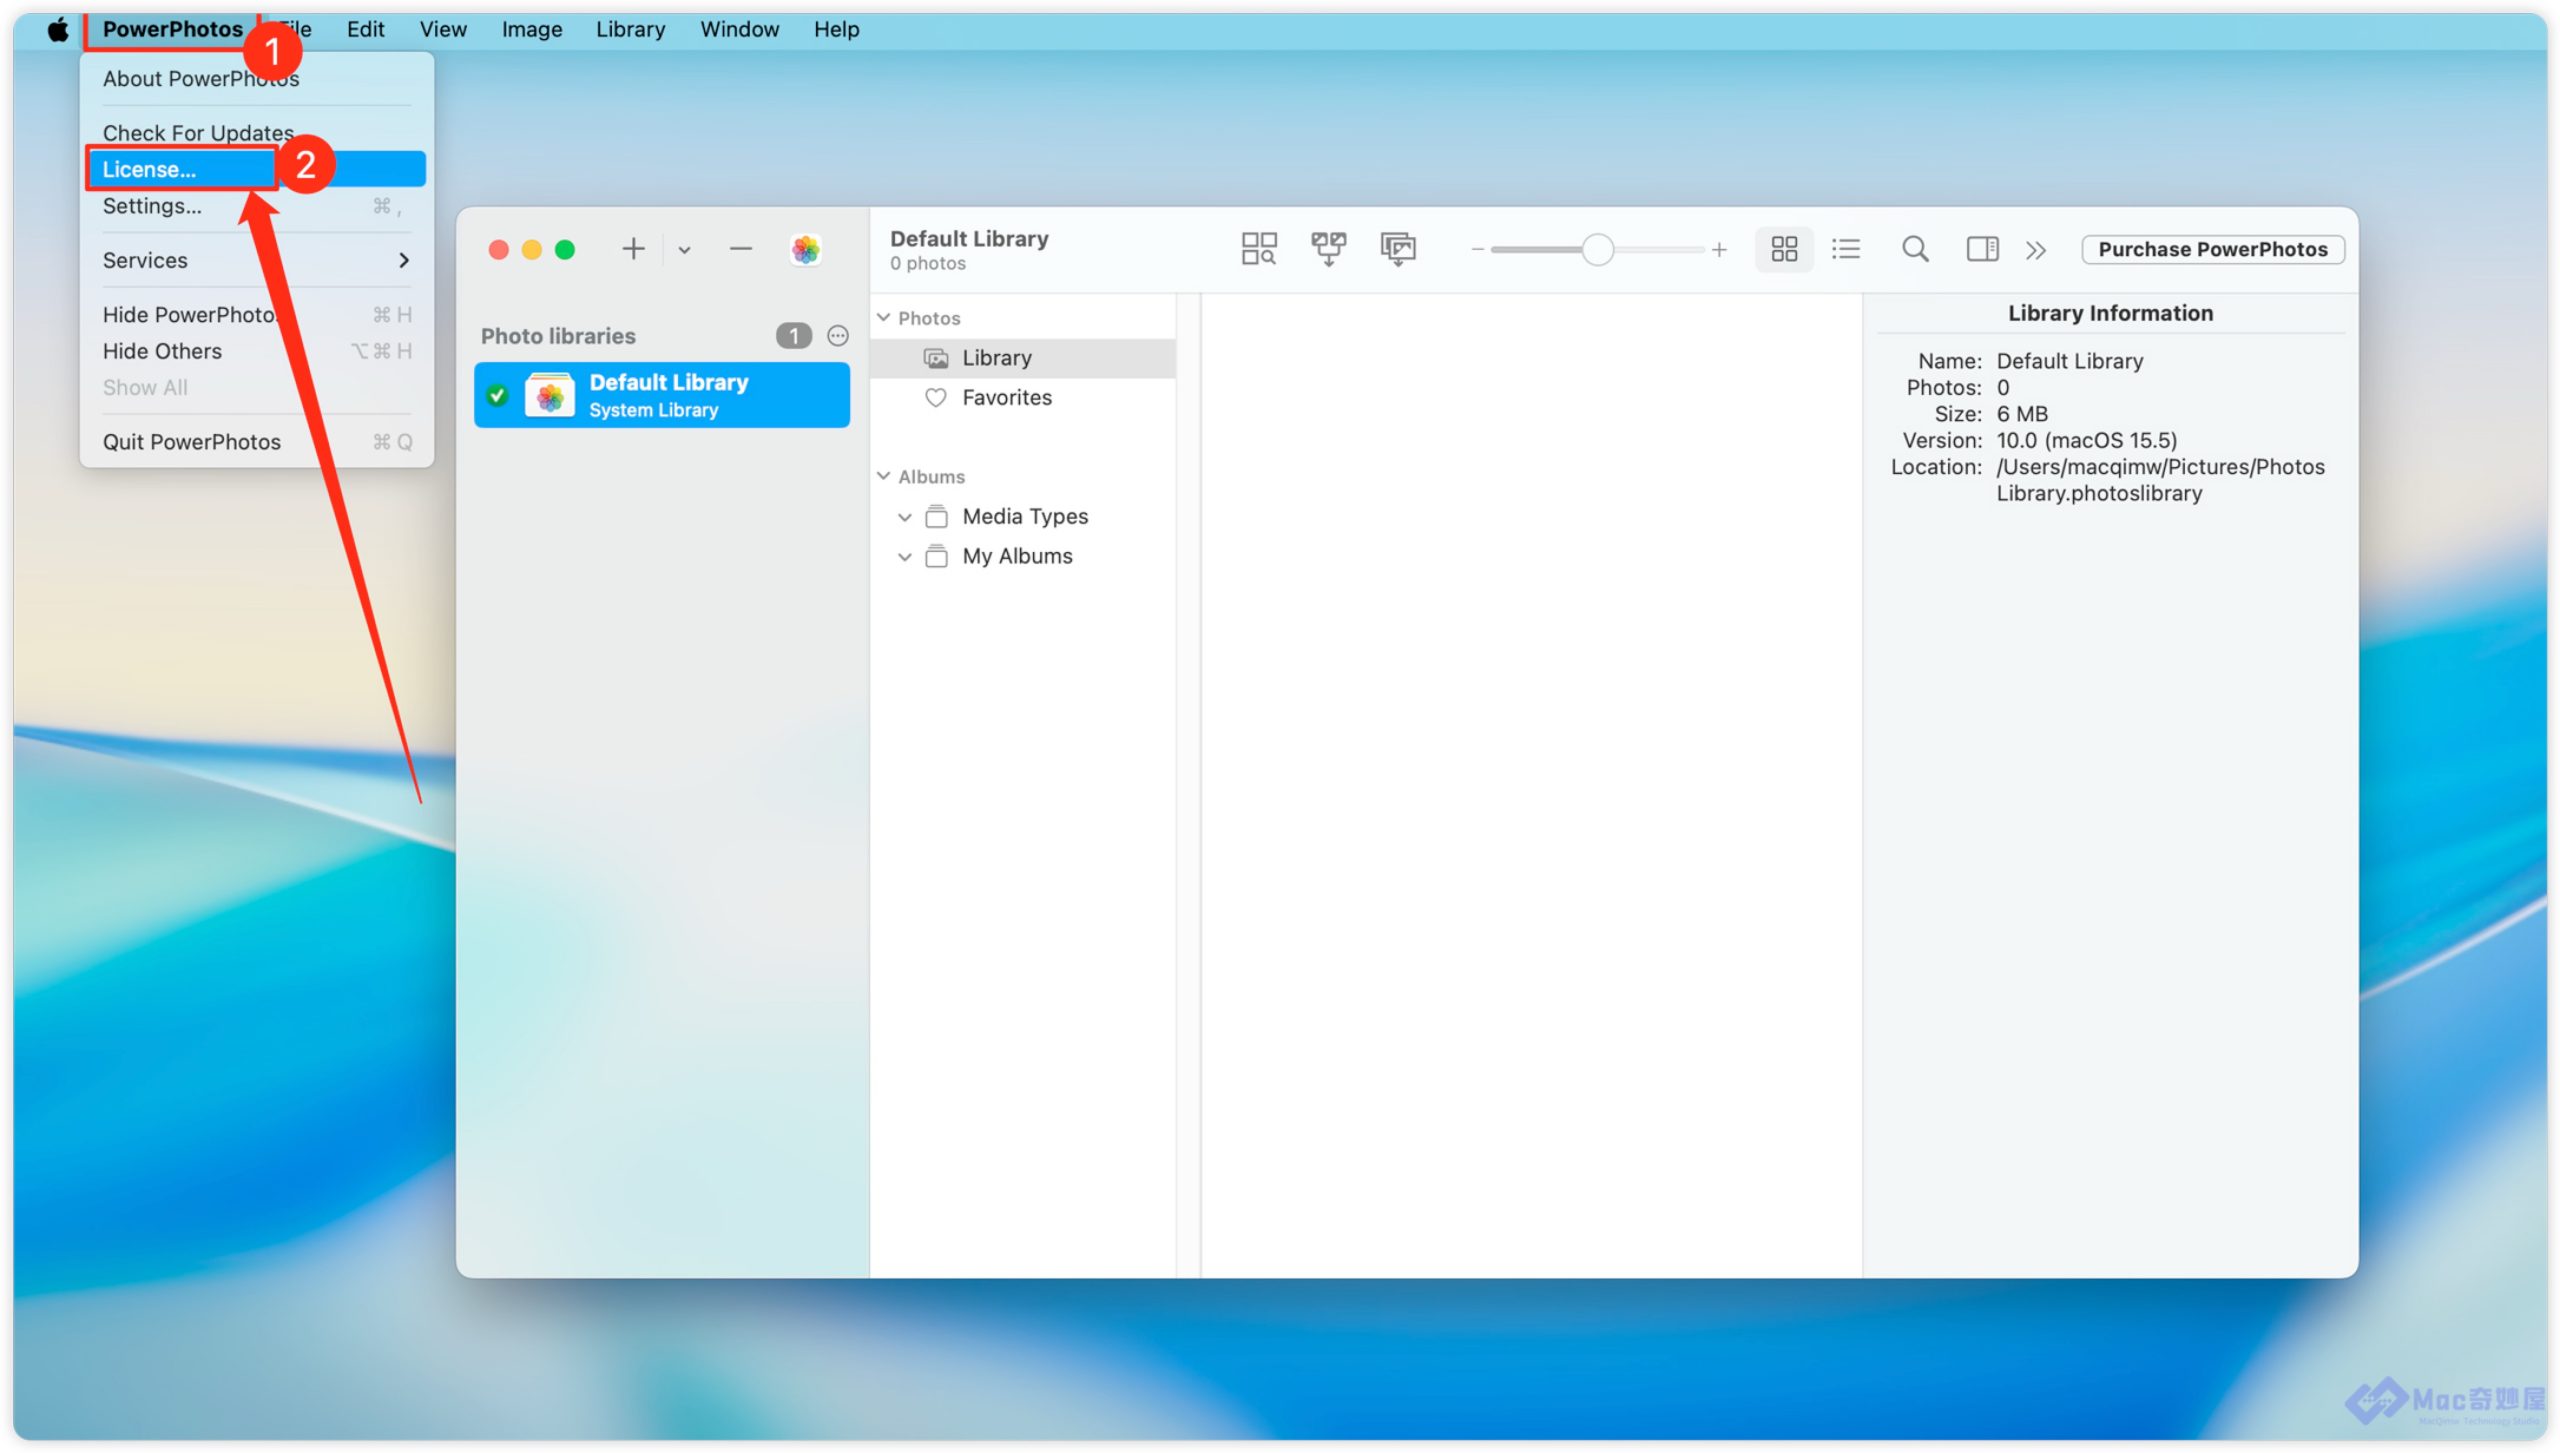Screen dimensions: 2560x1453
Task: Open dropdown arrow next to add button
Action: click(684, 250)
